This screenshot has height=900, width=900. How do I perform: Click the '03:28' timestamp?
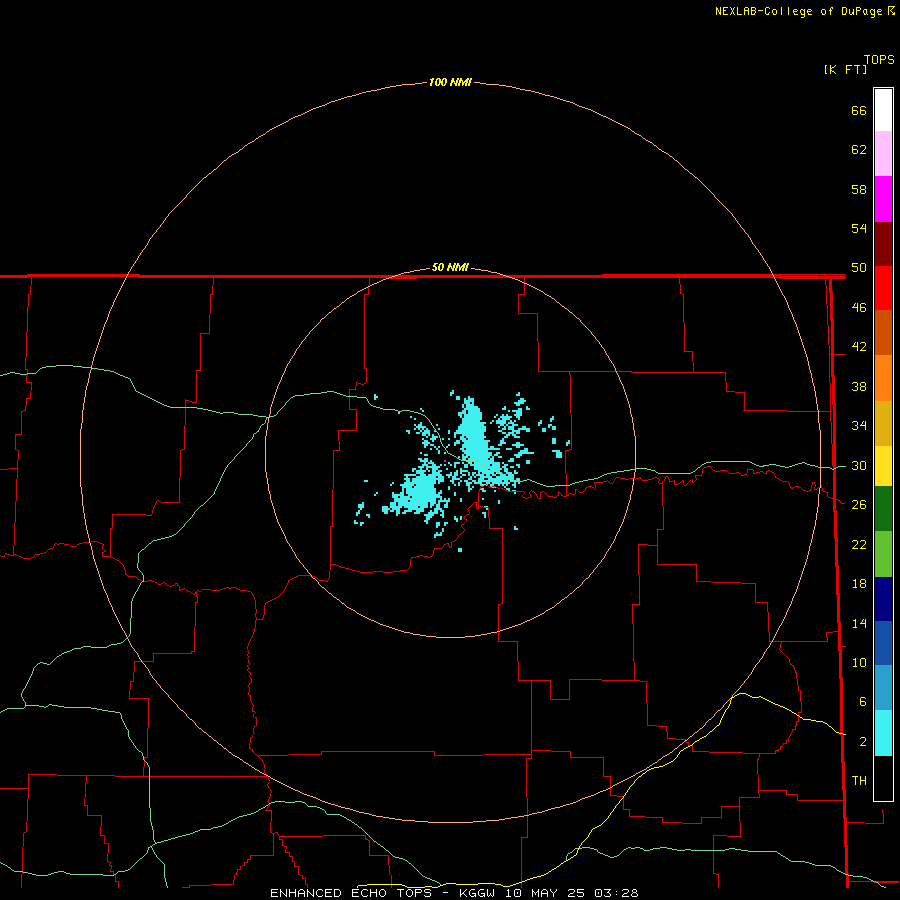tap(616, 893)
